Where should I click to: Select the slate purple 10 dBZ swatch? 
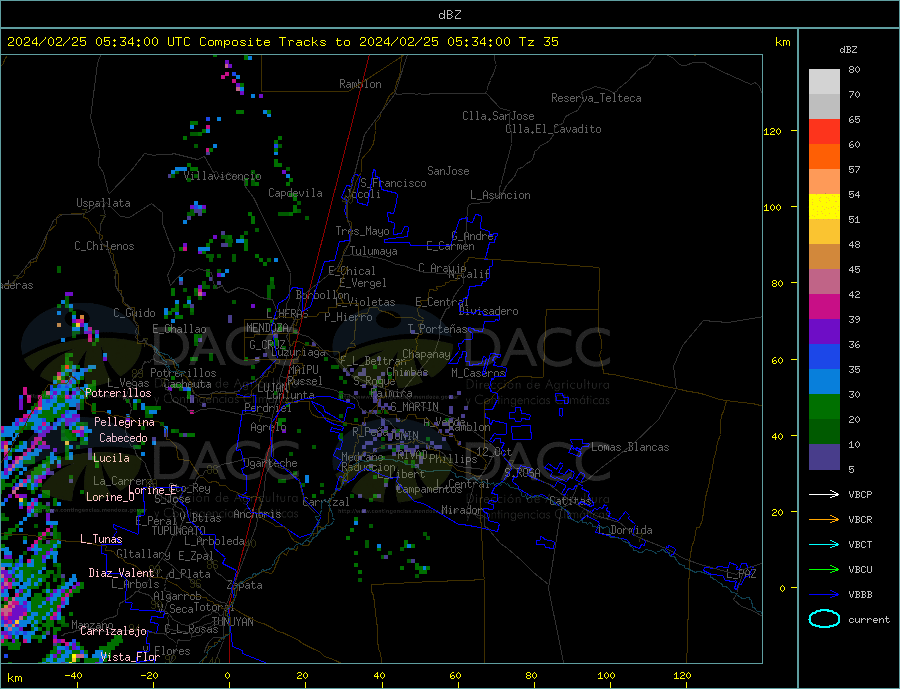click(x=824, y=457)
